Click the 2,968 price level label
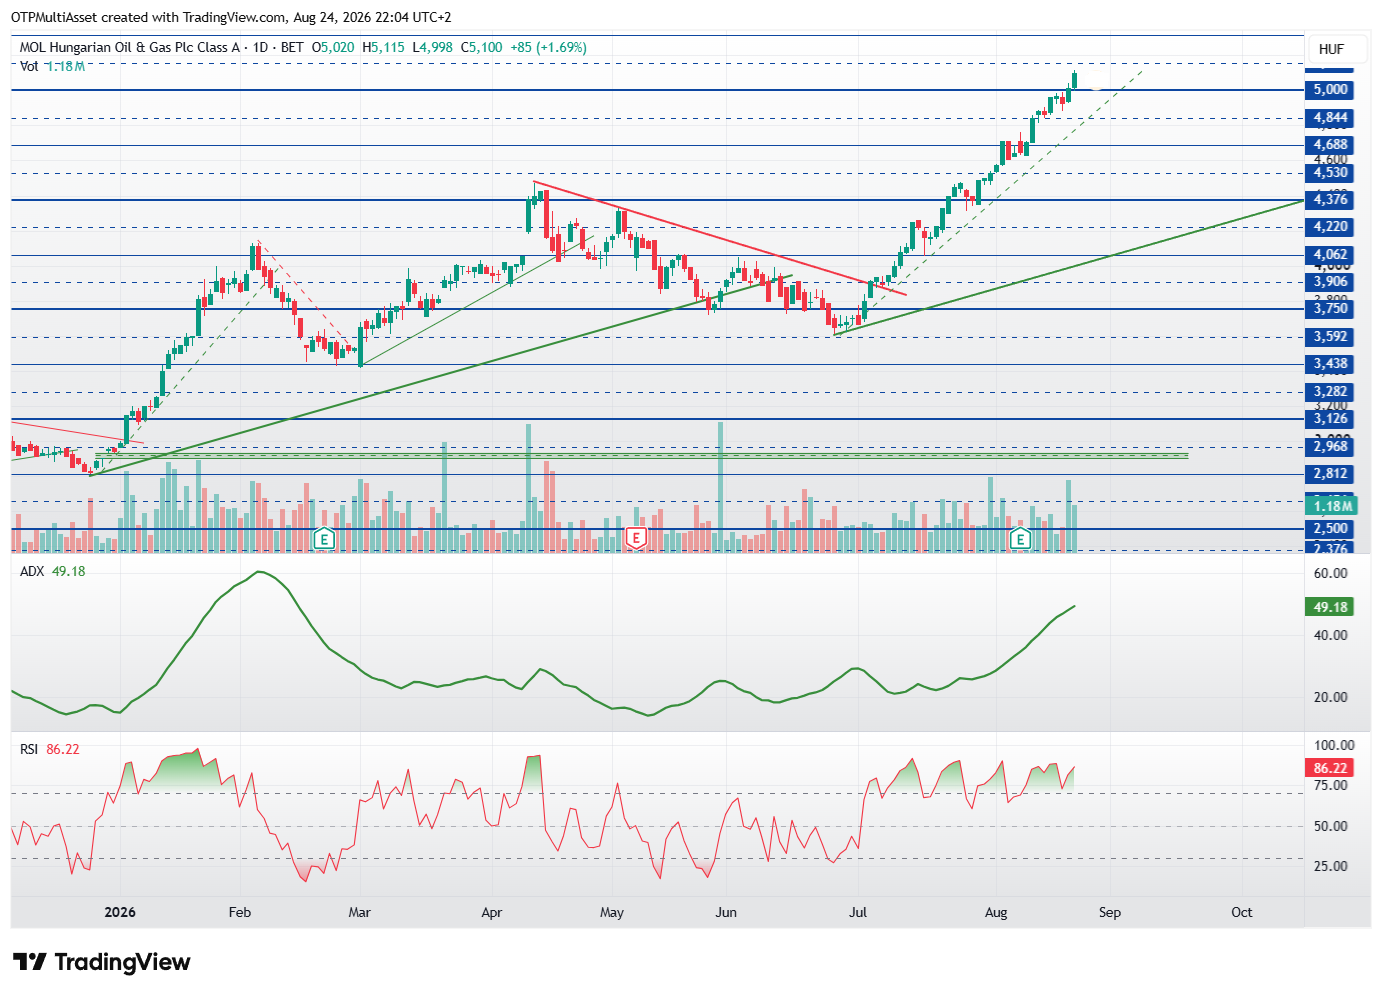 [x=1330, y=447]
